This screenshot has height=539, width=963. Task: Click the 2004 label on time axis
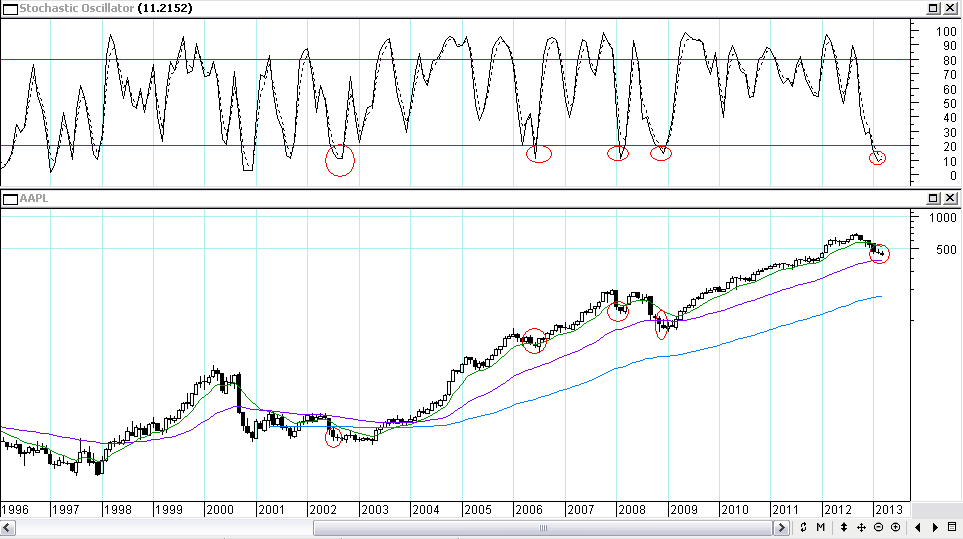coord(426,510)
